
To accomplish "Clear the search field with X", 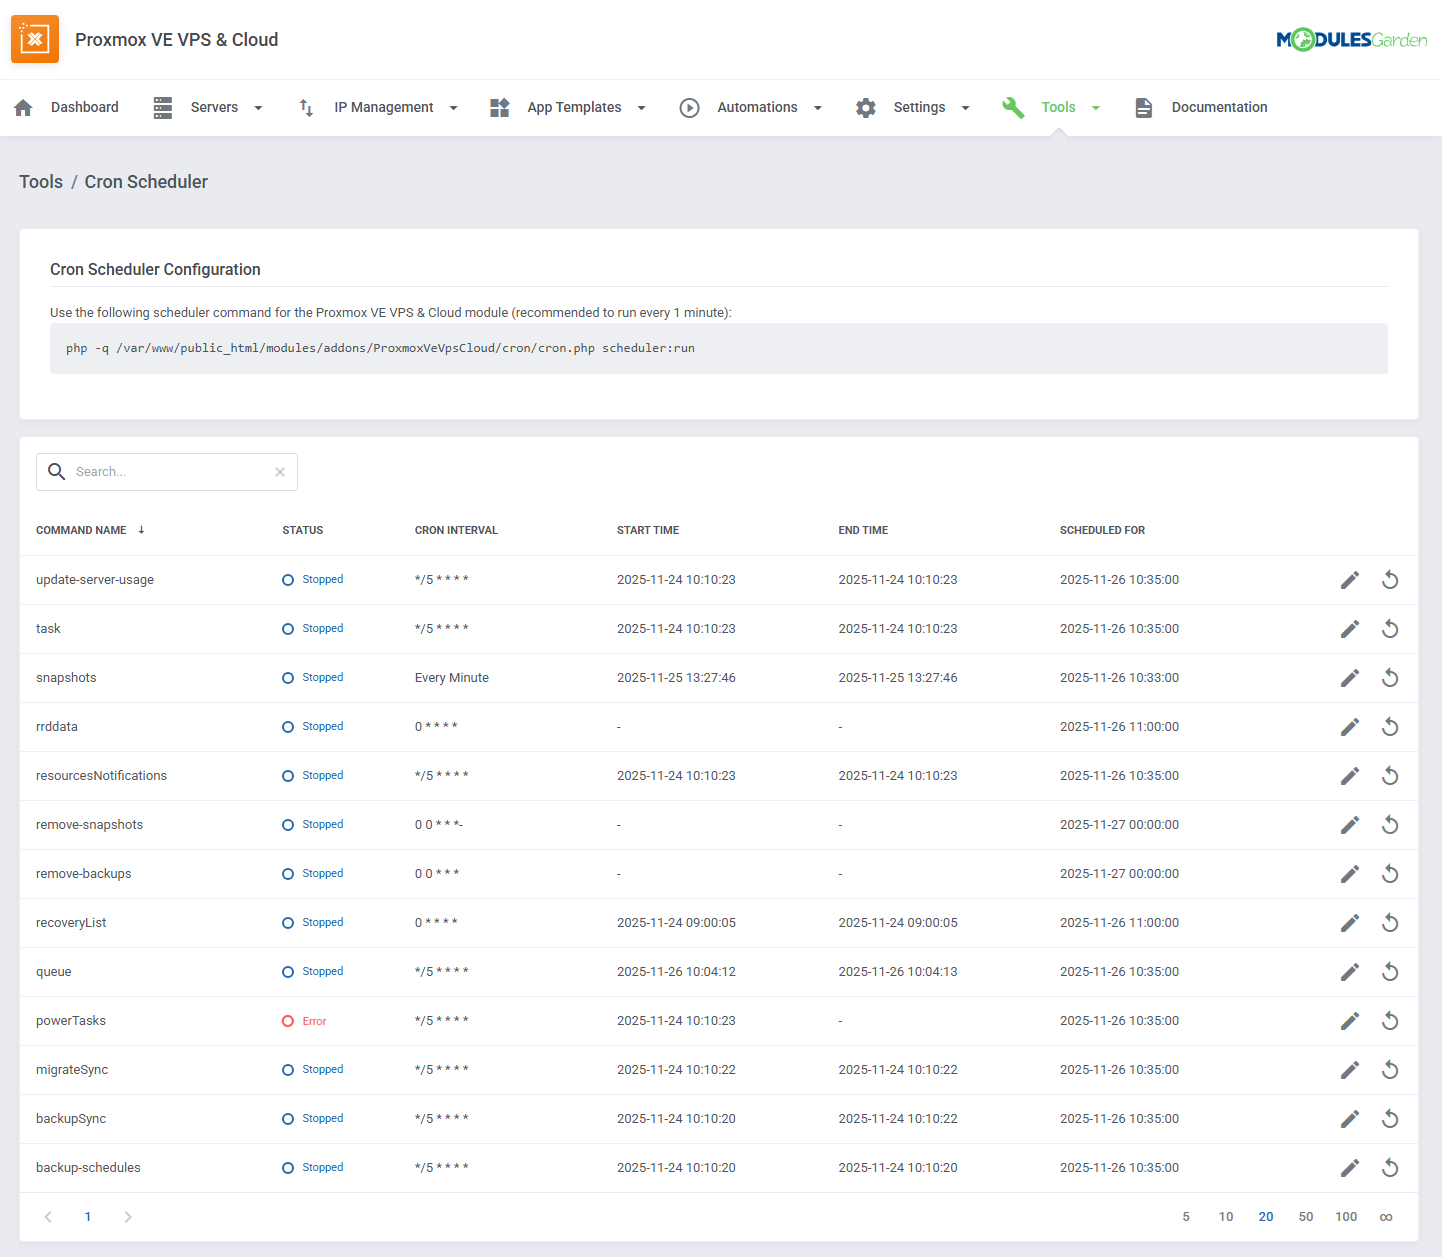I will 280,472.
